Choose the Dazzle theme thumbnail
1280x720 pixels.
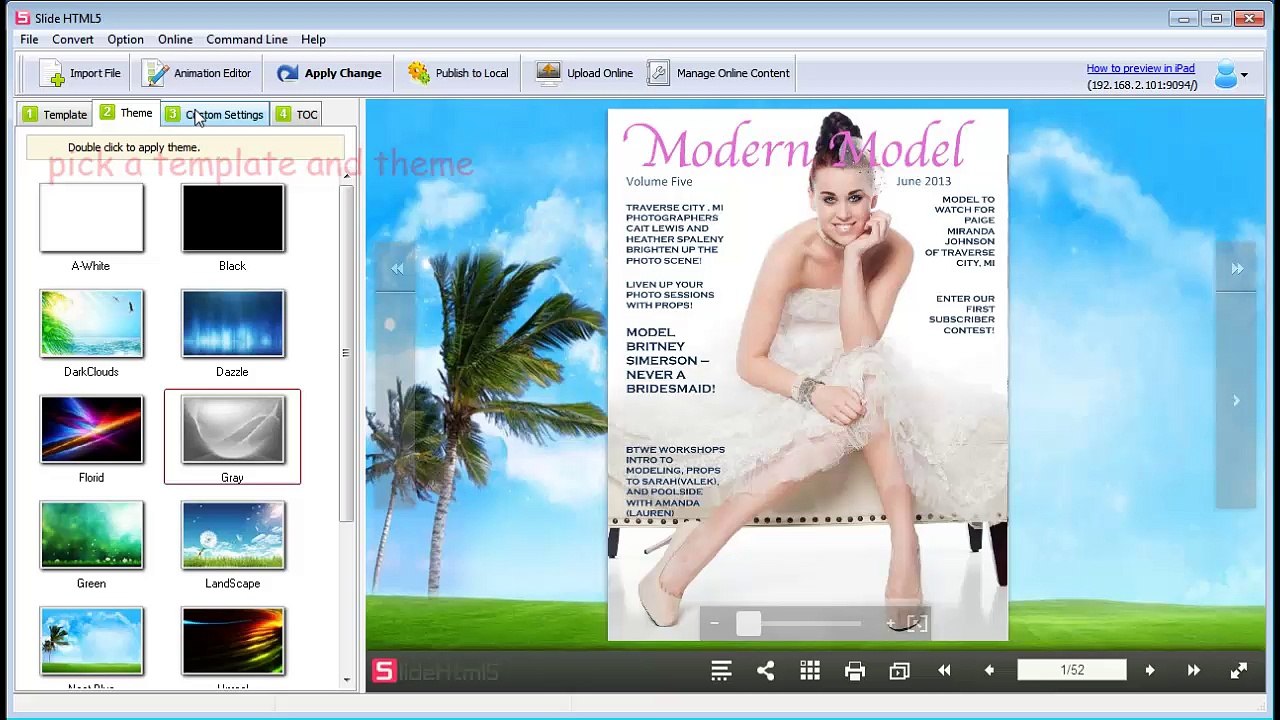233,324
